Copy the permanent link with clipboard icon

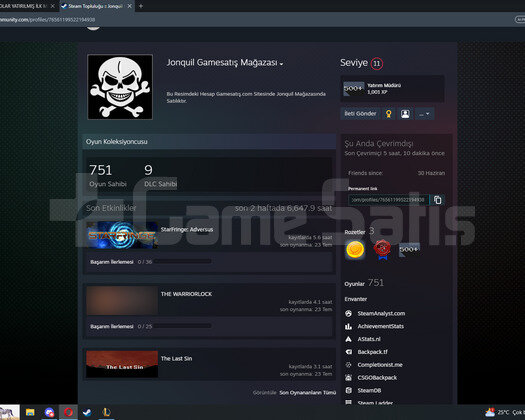[437, 200]
